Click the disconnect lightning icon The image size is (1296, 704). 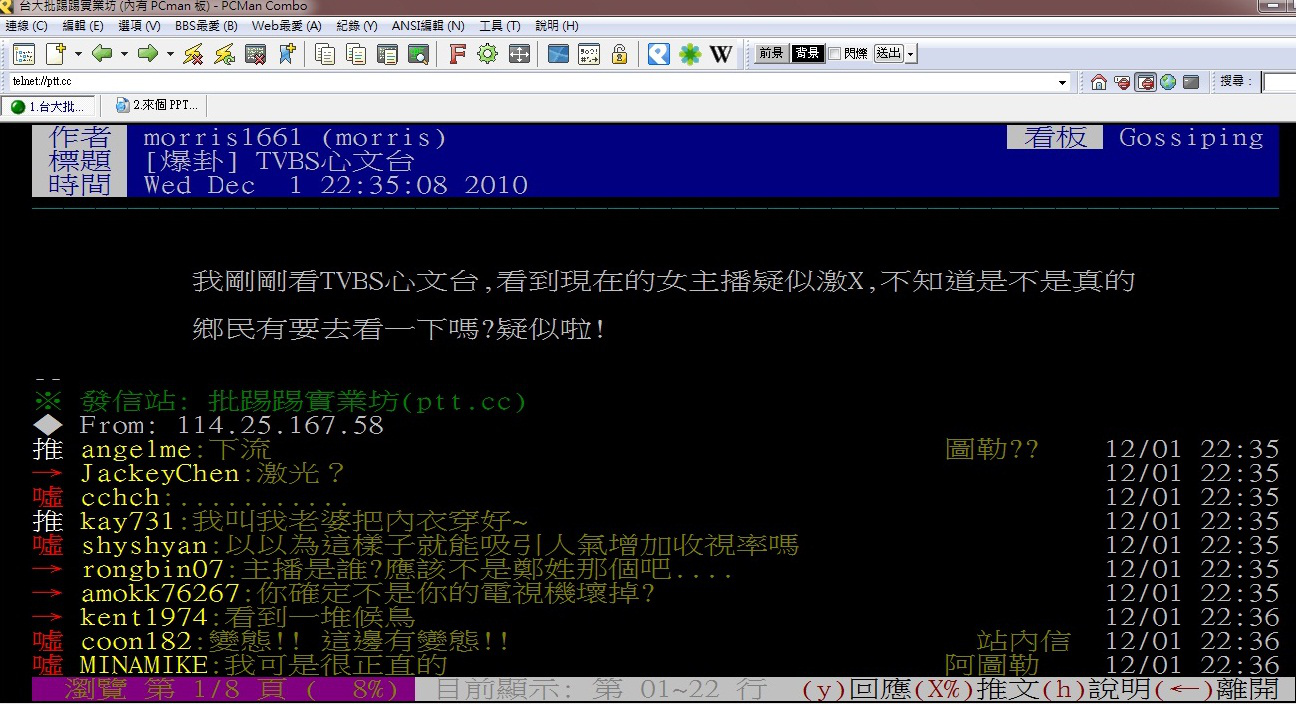[x=194, y=54]
